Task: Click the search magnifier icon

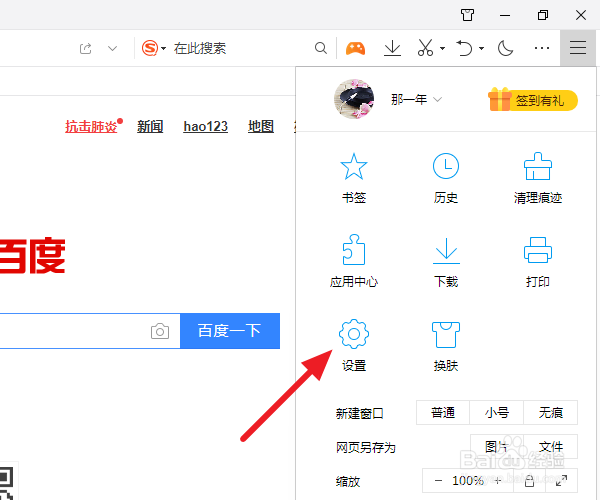Action: (x=321, y=48)
